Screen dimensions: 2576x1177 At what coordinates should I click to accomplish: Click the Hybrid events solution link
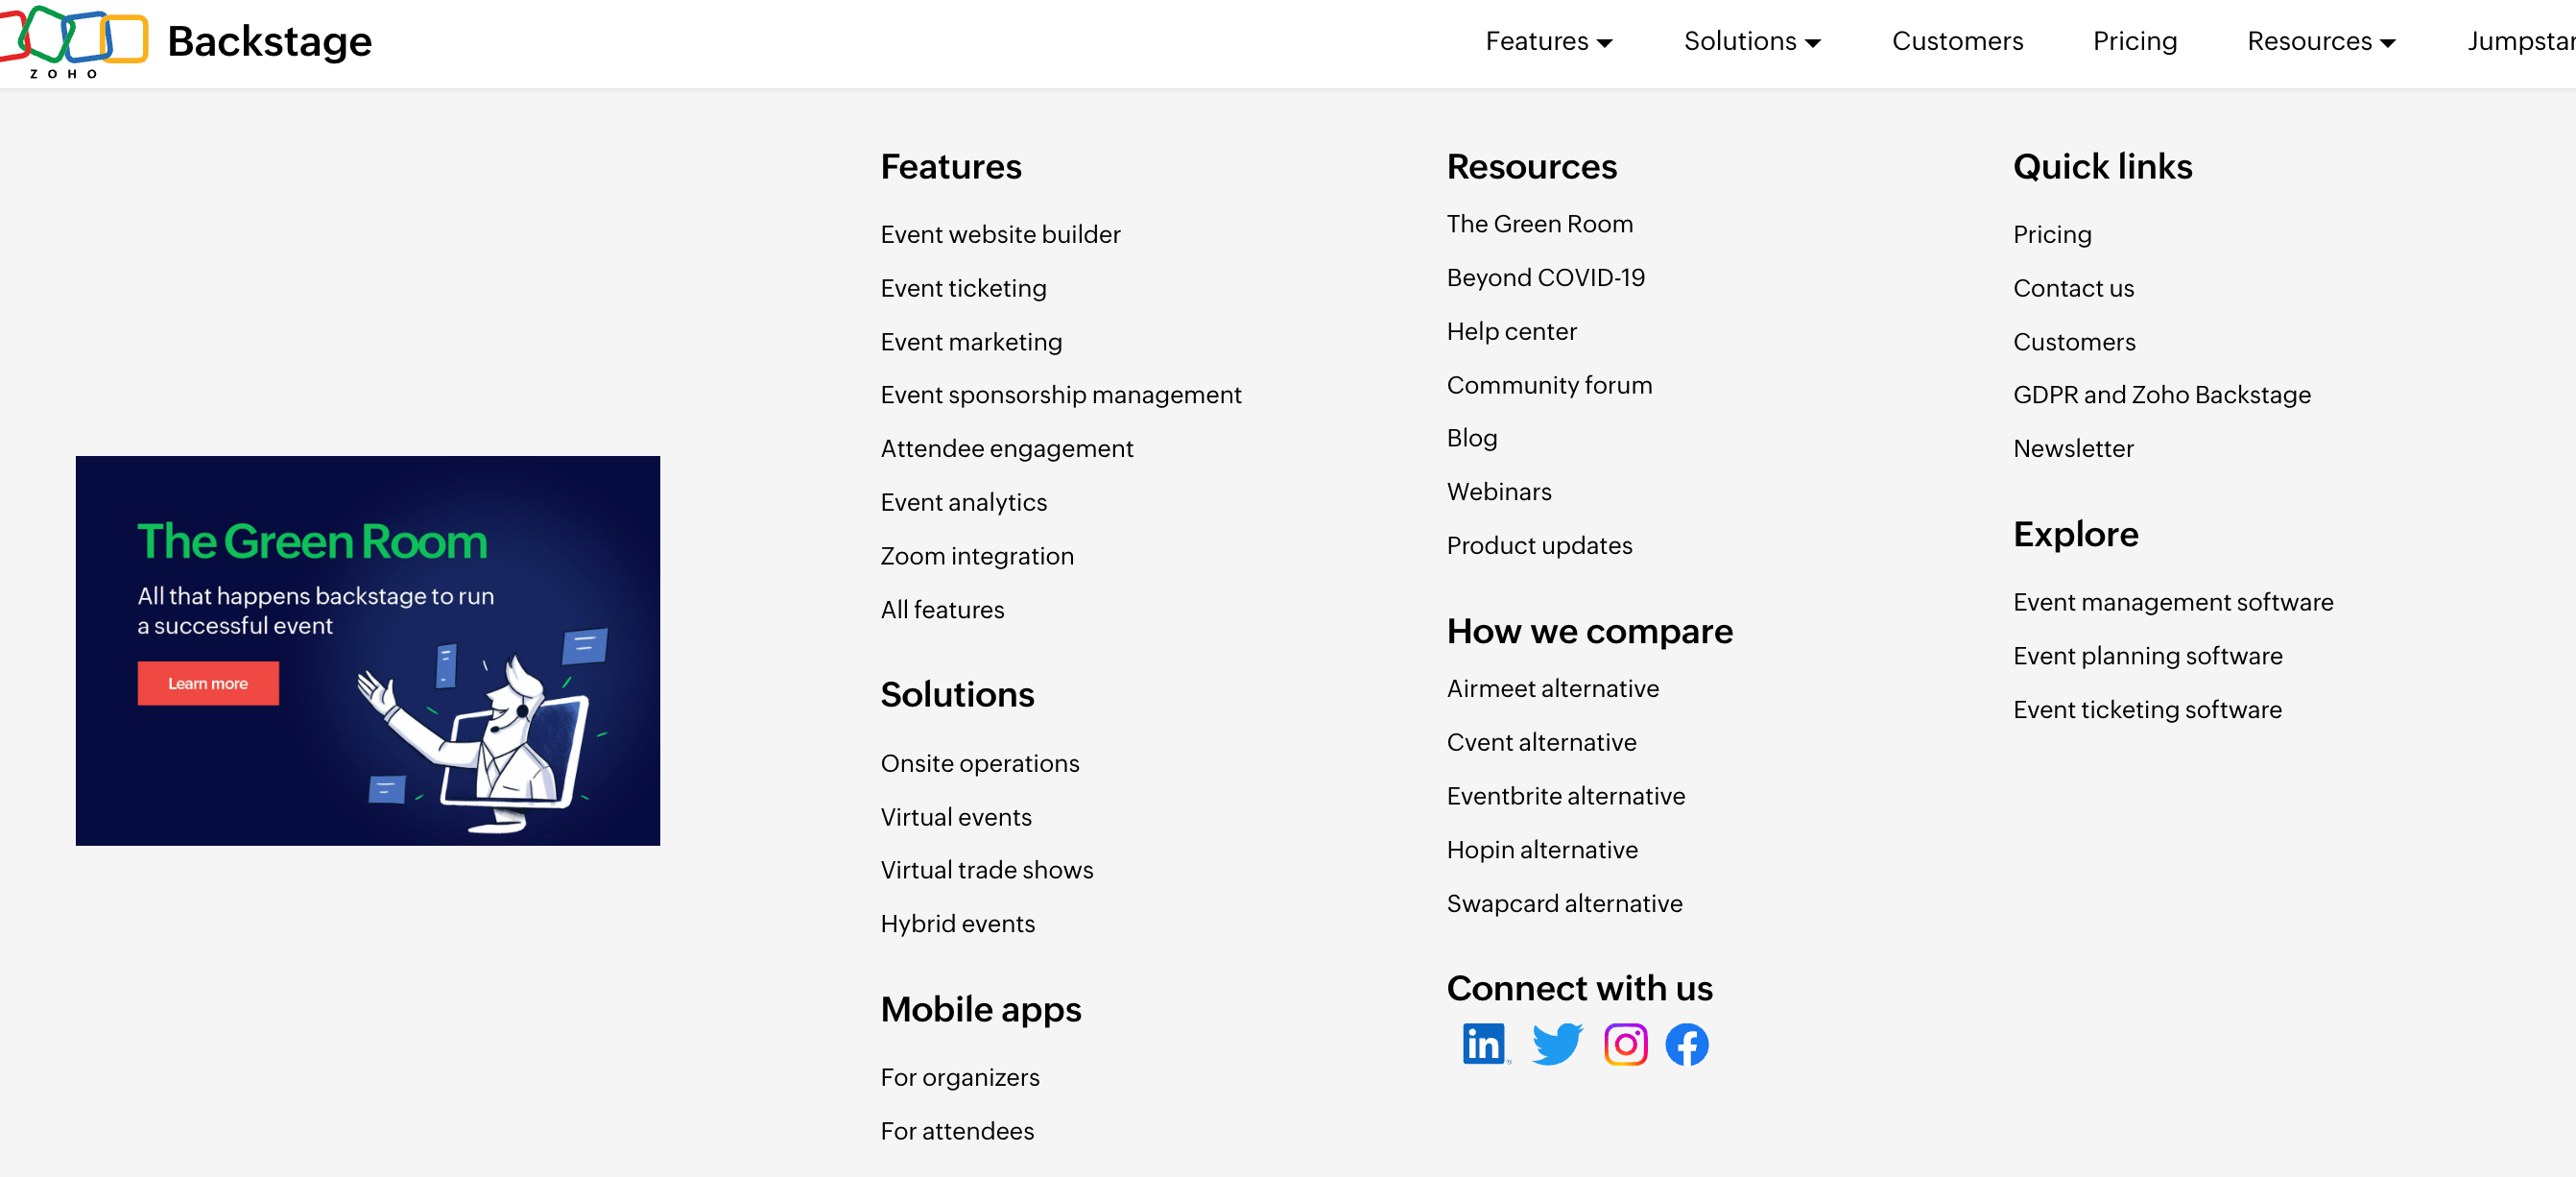957,924
